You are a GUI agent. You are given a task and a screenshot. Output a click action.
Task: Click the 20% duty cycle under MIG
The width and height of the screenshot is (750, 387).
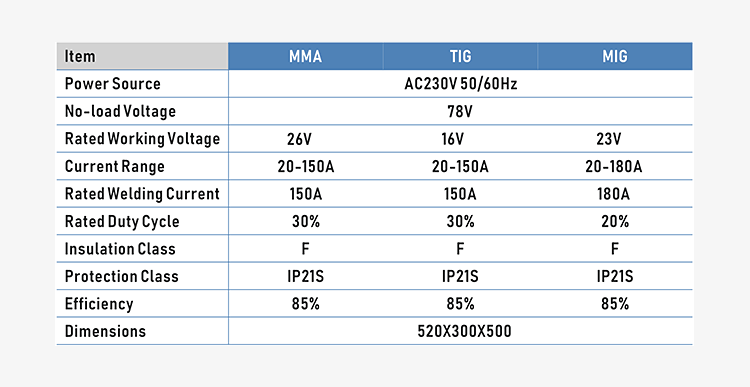pyautogui.click(x=615, y=221)
